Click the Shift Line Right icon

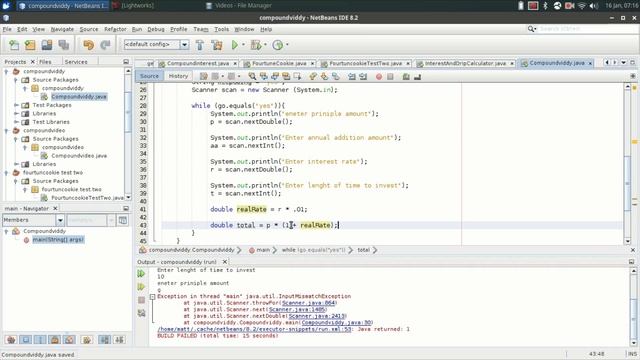363,76
